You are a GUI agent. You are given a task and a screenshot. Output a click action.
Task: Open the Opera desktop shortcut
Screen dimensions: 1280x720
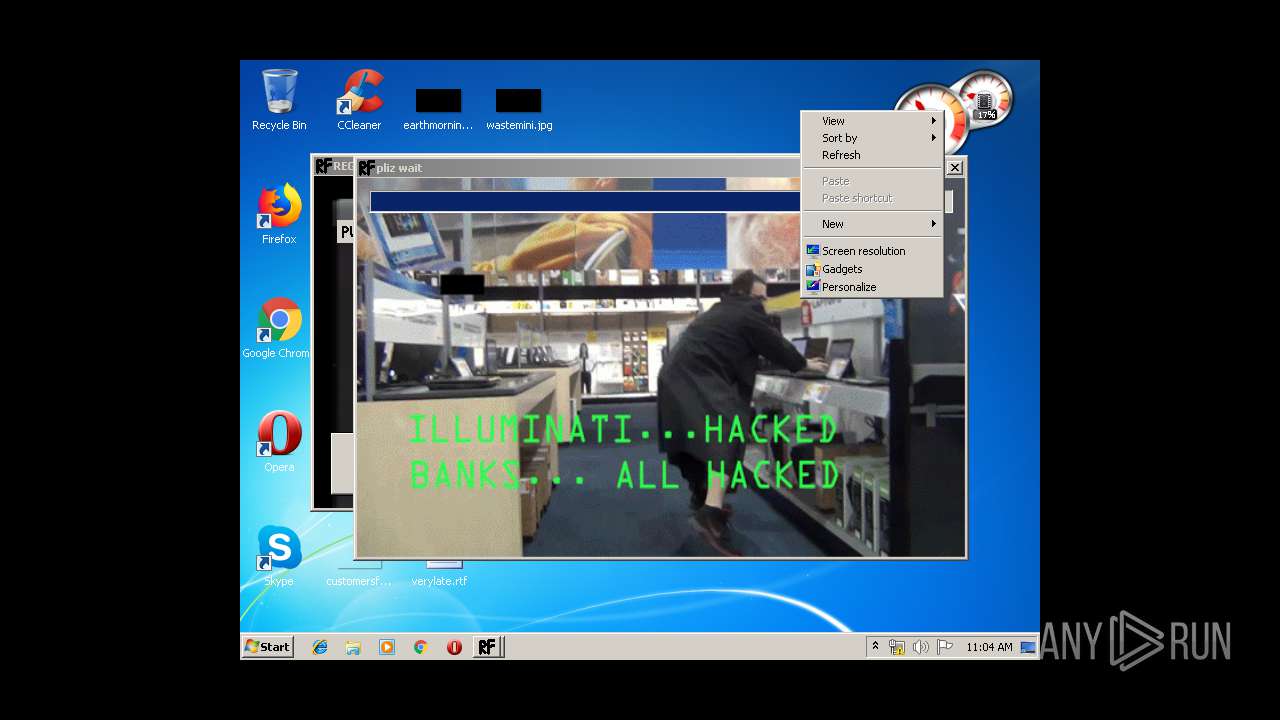point(279,441)
